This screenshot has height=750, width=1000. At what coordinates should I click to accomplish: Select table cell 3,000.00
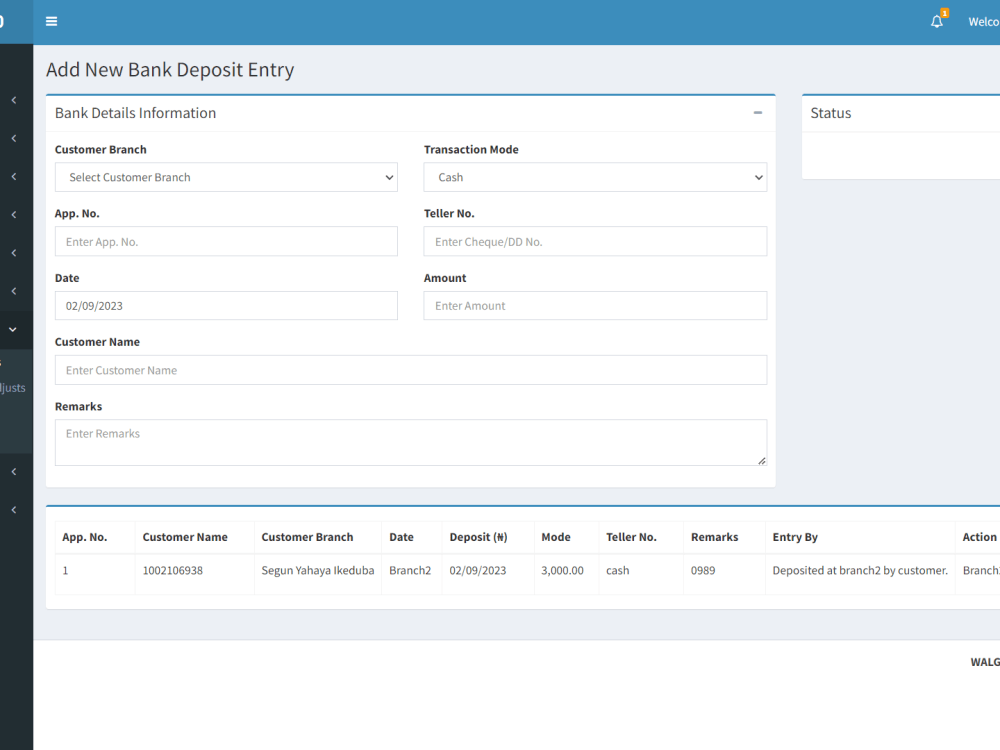[562, 571]
